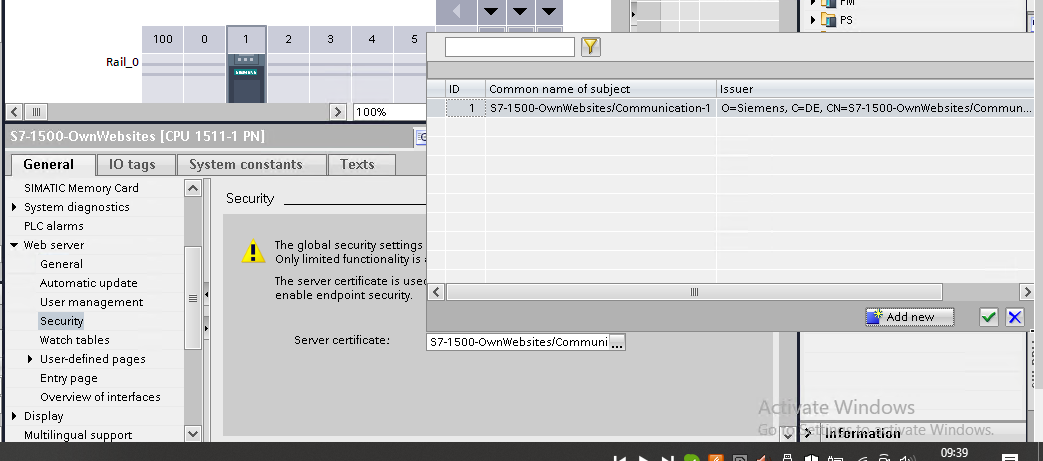This screenshot has height=461, width=1043.
Task: Click the ellipsis button beside Server certificate
Action: pyautogui.click(x=617, y=342)
